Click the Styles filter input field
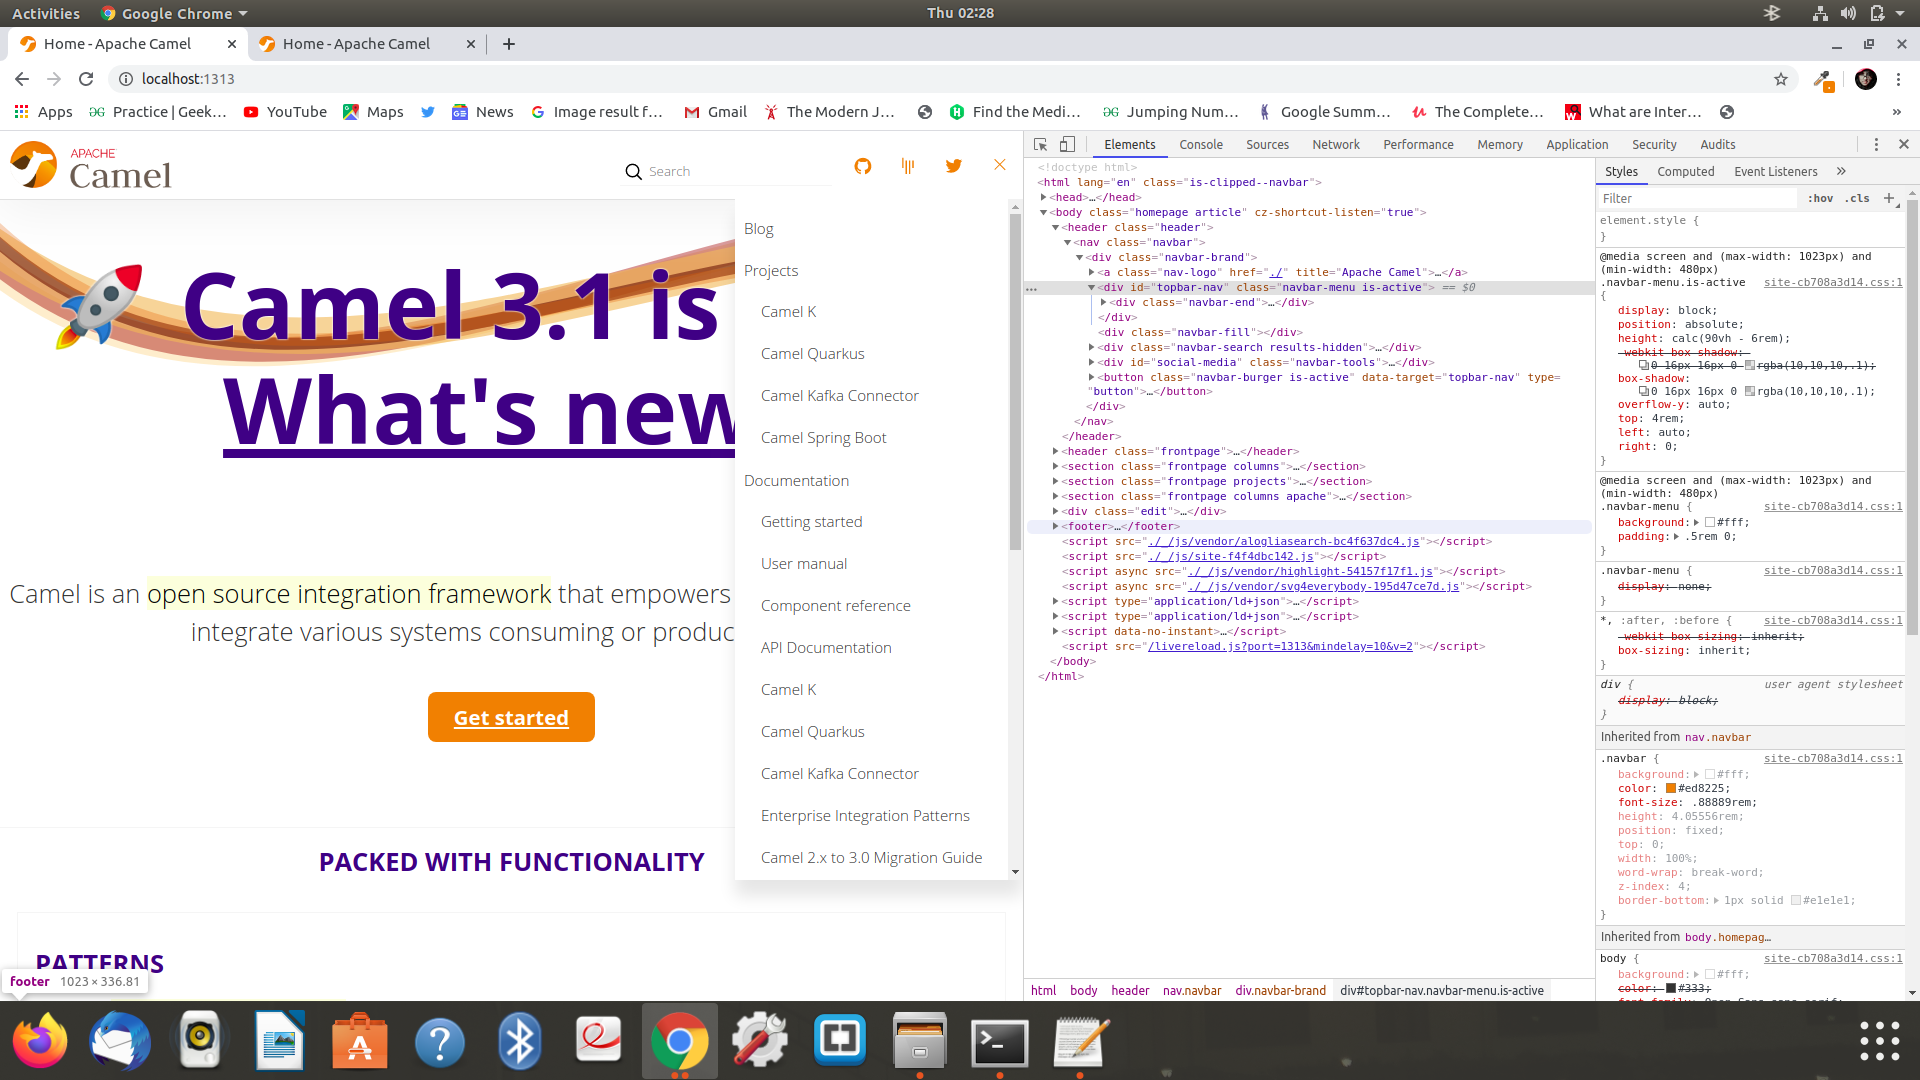This screenshot has height=1080, width=1920. 1698,199
